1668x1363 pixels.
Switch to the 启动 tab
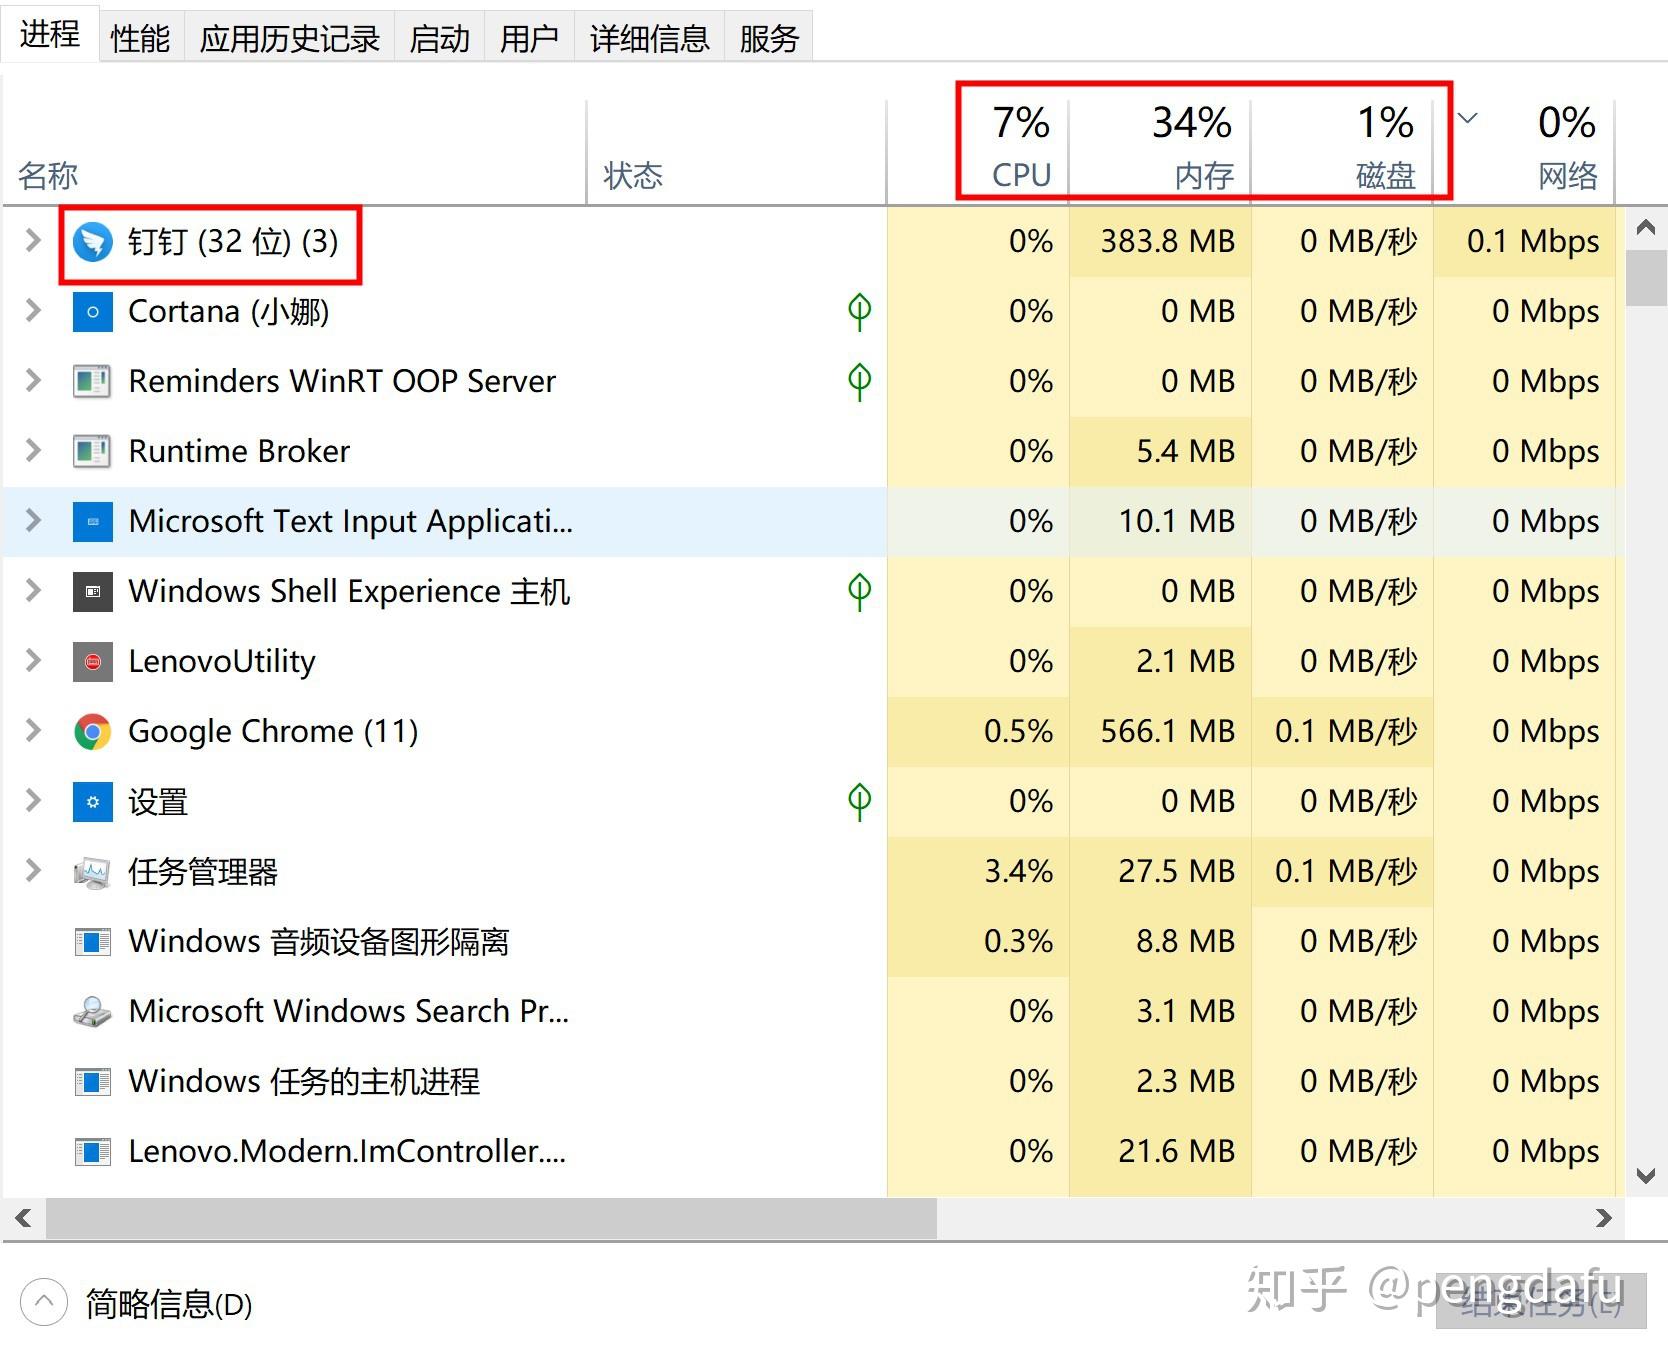tap(440, 38)
